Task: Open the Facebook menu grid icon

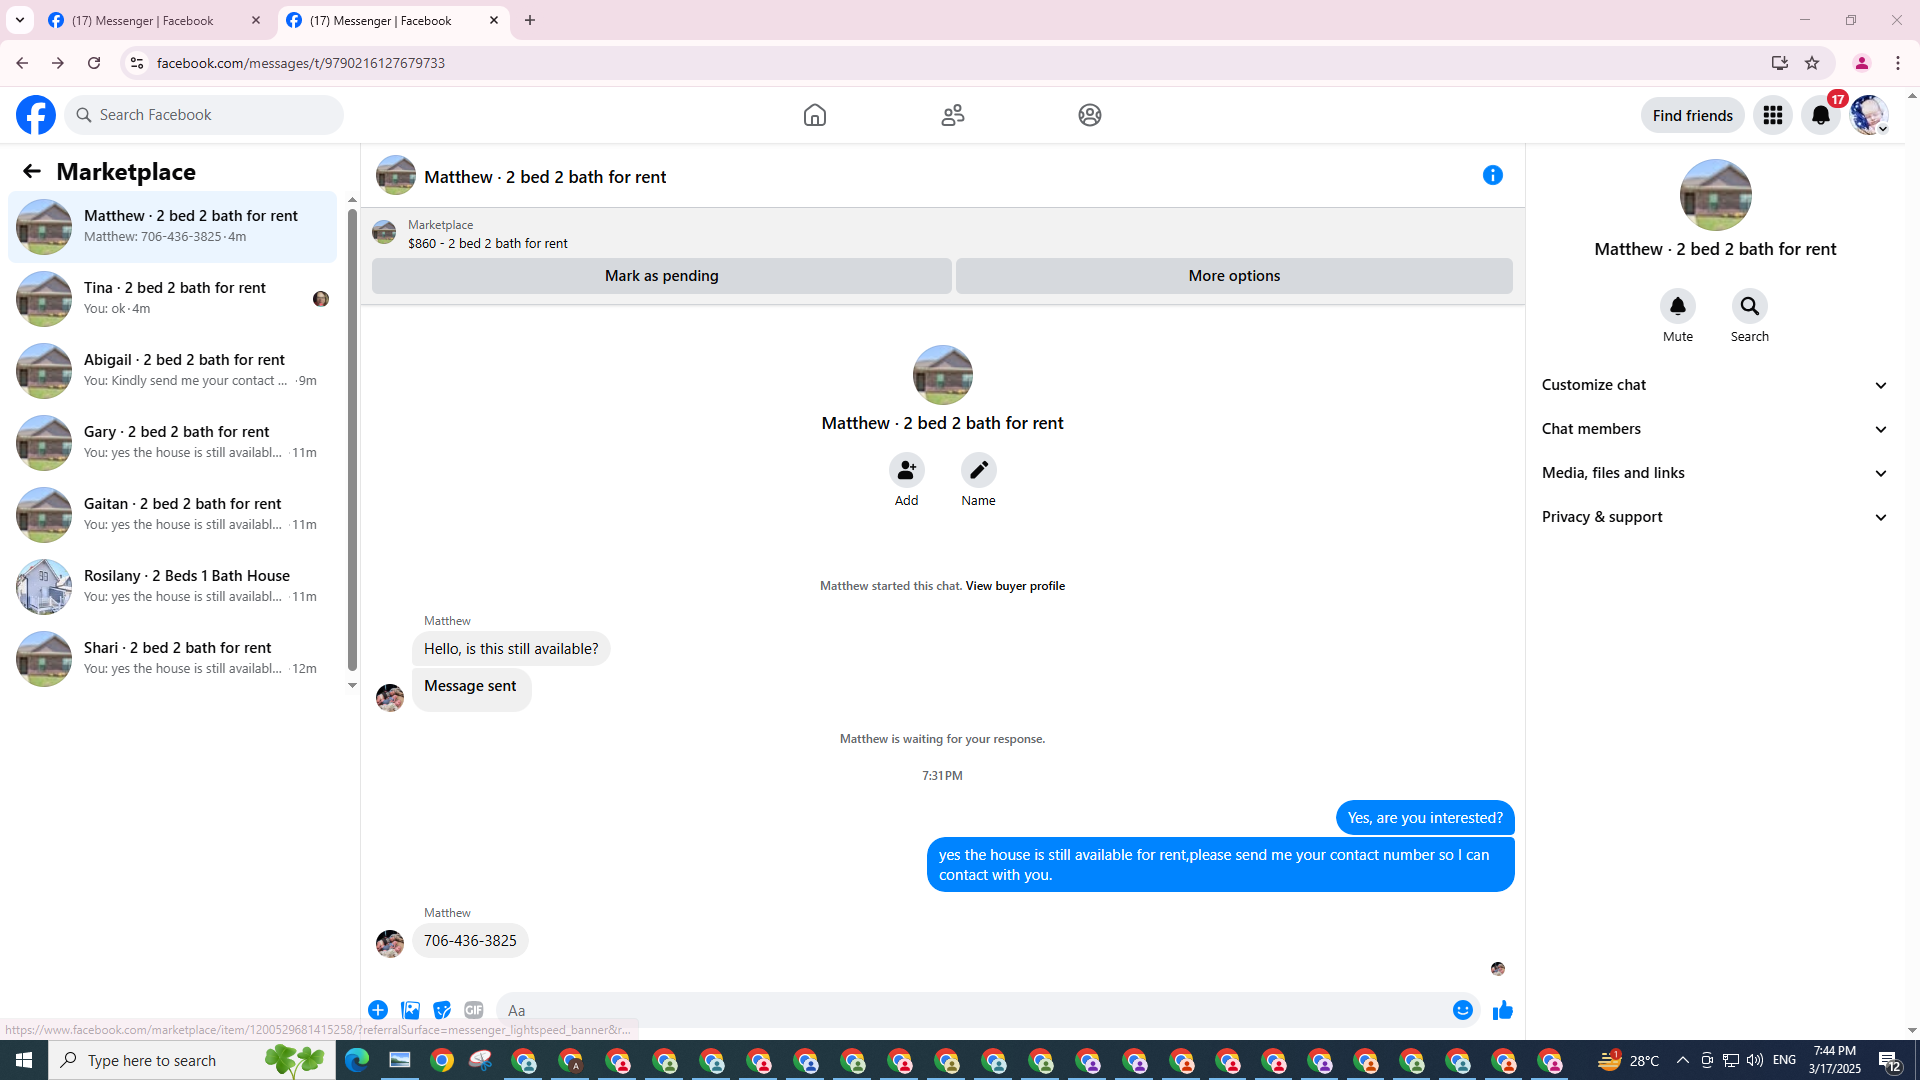Action: tap(1773, 115)
